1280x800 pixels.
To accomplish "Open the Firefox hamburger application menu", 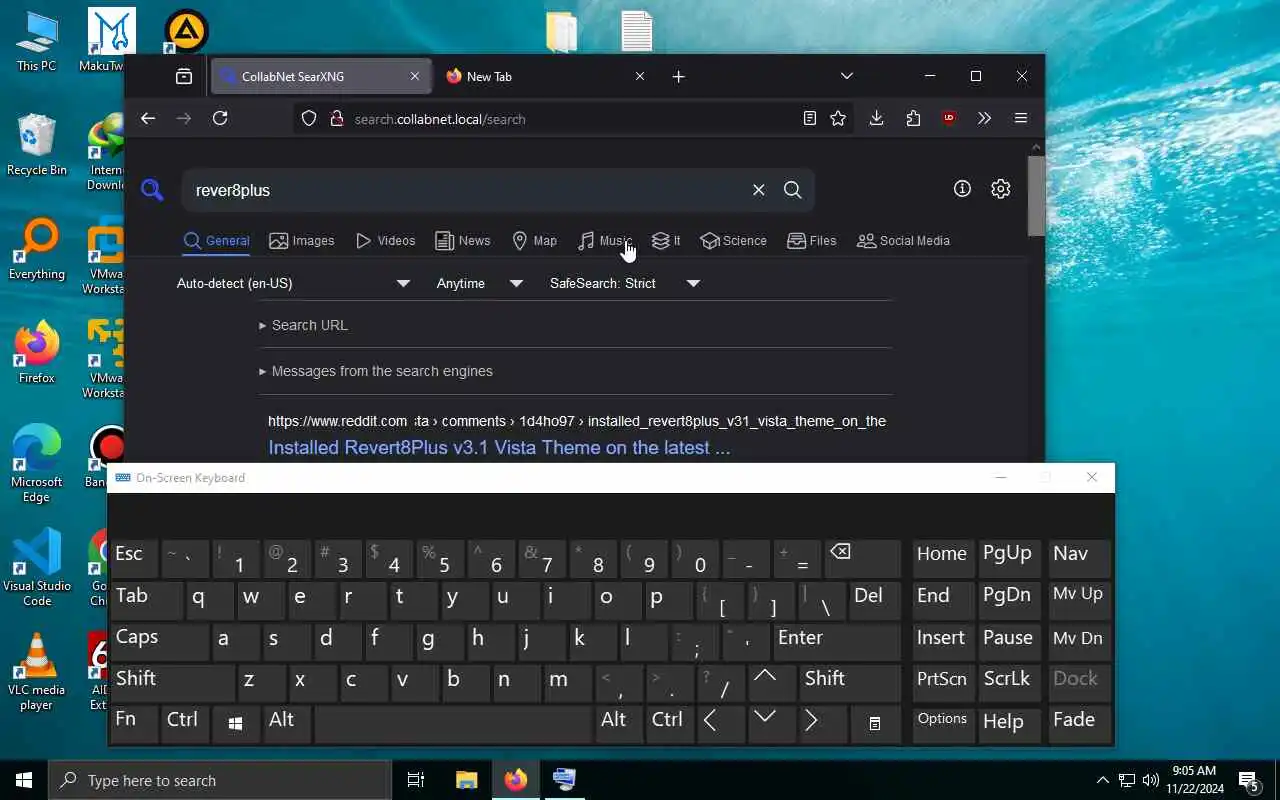I will [1021, 118].
